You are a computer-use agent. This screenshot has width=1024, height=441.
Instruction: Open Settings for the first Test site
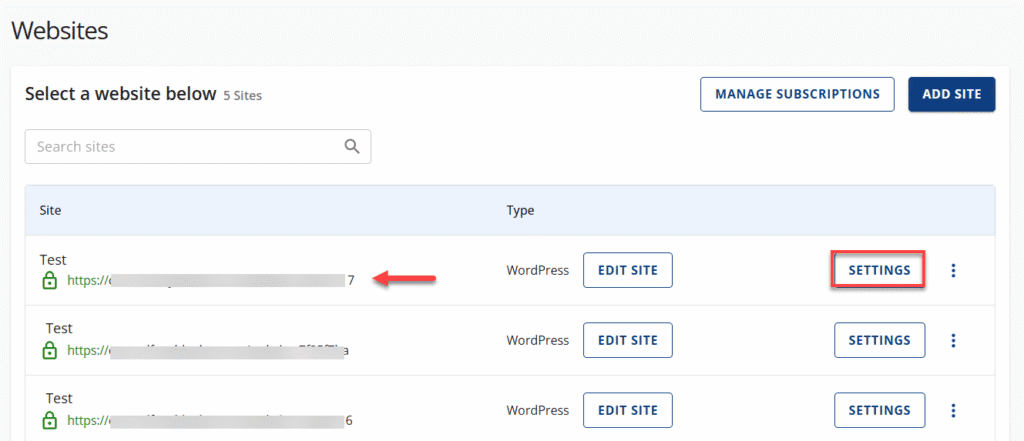pyautogui.click(x=879, y=270)
